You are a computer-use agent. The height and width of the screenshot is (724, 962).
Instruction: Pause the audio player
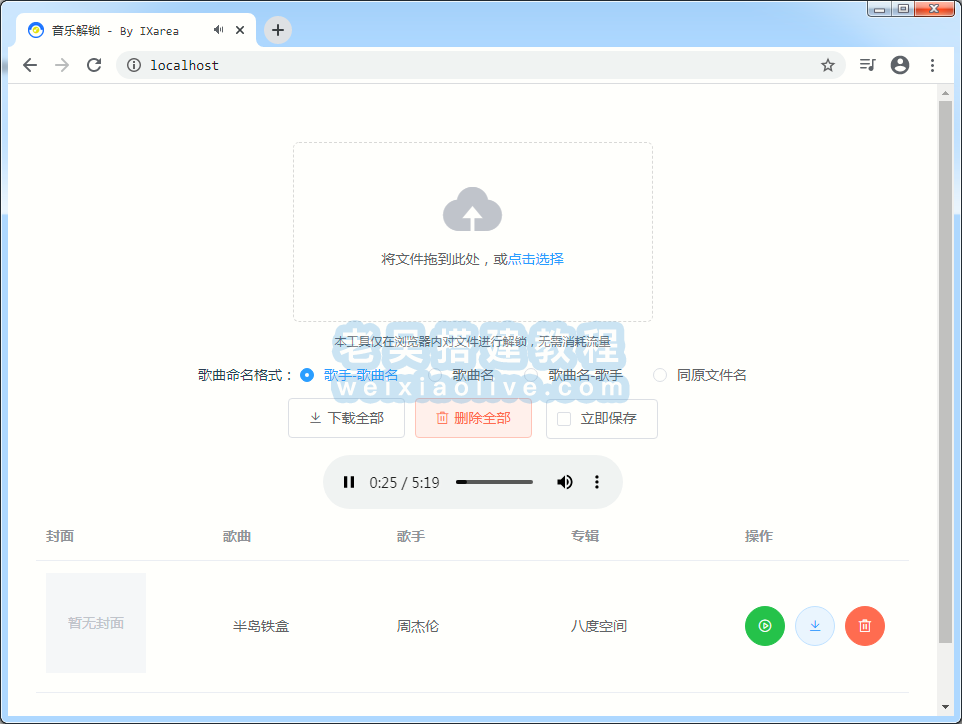click(x=349, y=482)
